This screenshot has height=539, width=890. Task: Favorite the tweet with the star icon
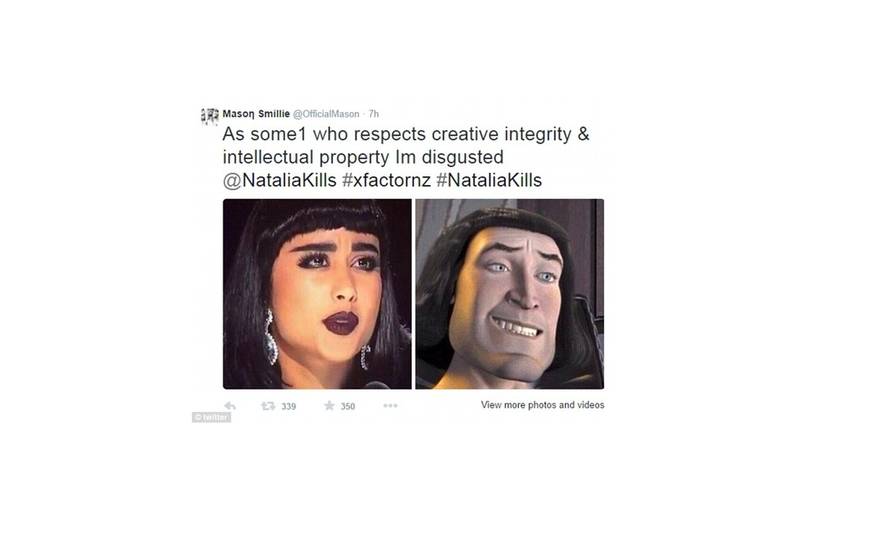[329, 405]
